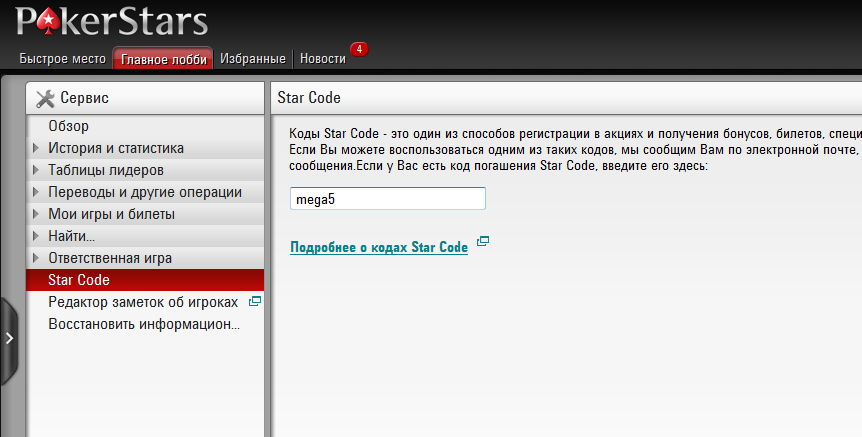Click the Сервис wrench icon
Viewport: 862px width, 437px height.
coord(45,98)
